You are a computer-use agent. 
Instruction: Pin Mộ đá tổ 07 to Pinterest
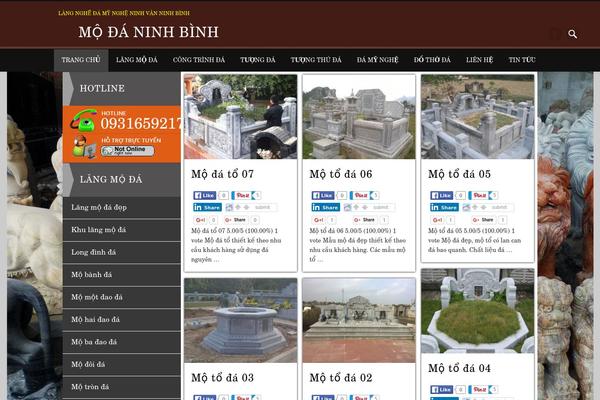pos(242,195)
